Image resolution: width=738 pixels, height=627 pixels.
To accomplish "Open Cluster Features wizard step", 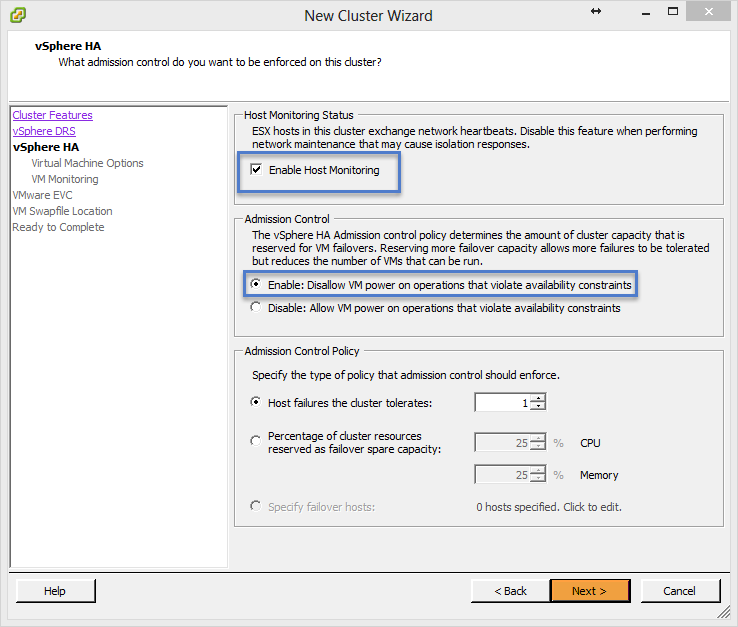I will [x=52, y=115].
